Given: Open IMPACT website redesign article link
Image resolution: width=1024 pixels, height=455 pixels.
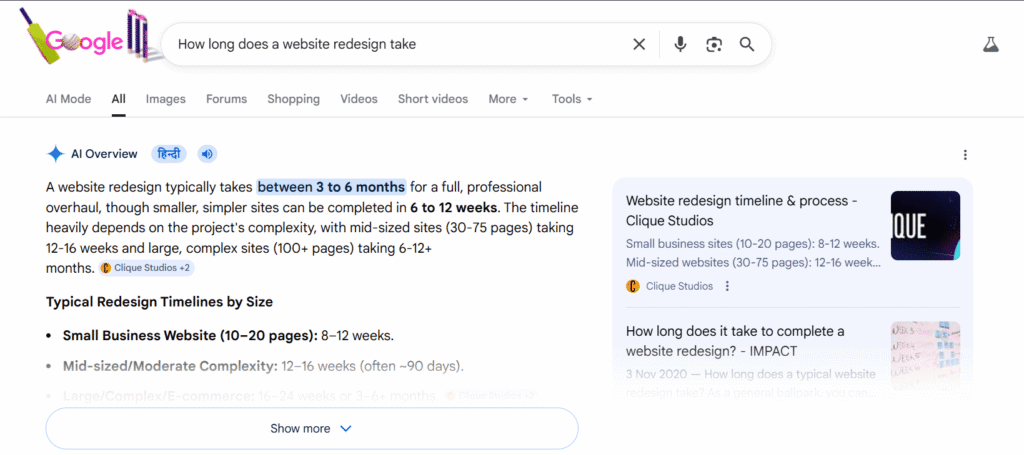Looking at the screenshot, I should [735, 341].
